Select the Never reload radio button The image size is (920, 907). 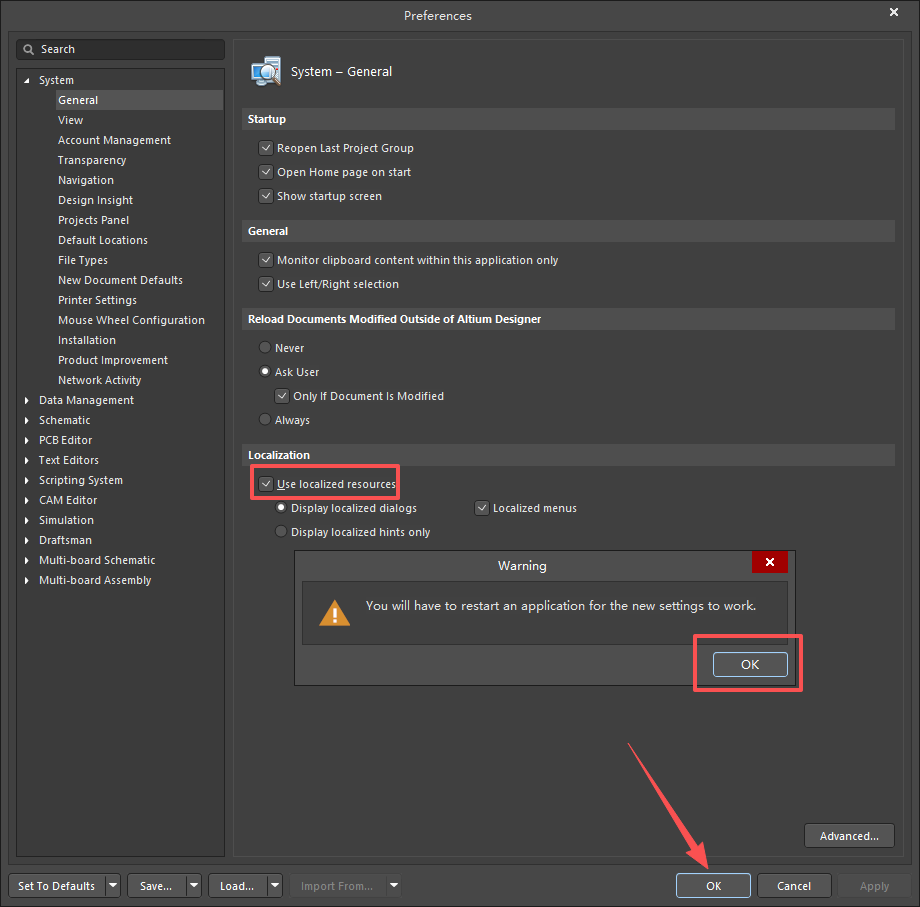tap(265, 348)
